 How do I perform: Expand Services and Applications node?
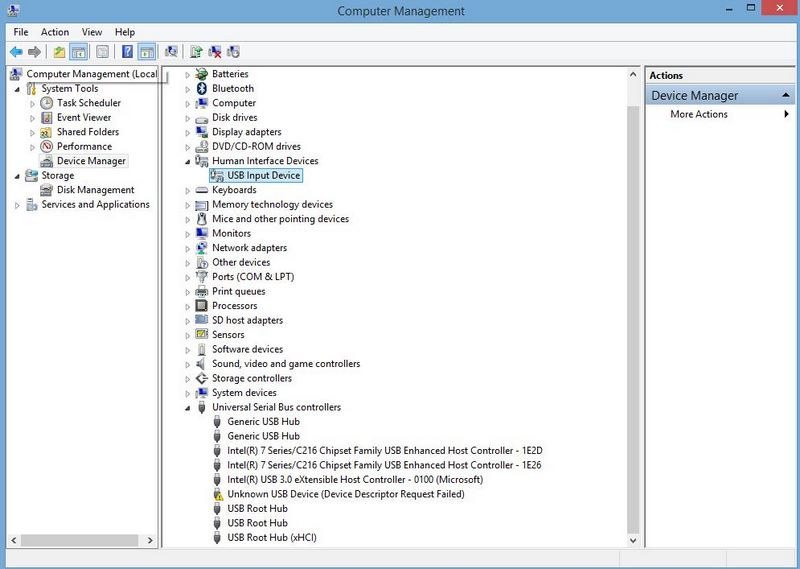click(17, 205)
